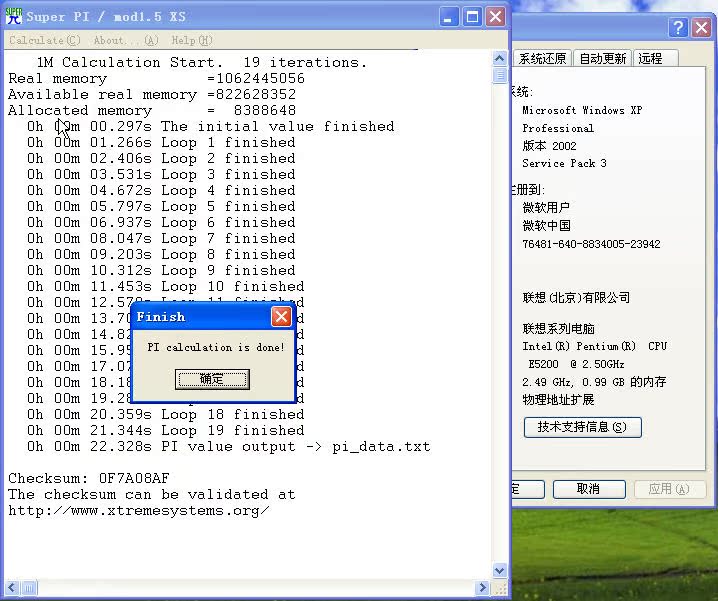Maximize the Super PI window
The height and width of the screenshot is (601, 718).
click(470, 16)
